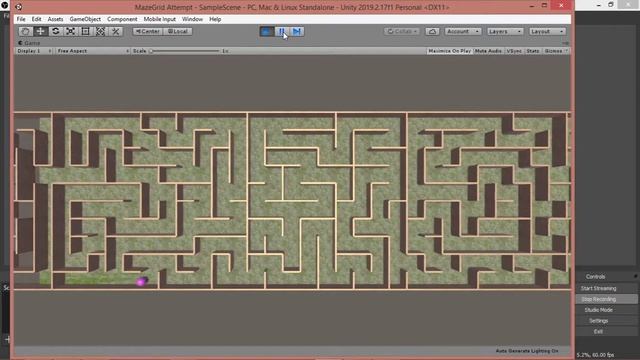Open the Help menu
Viewport: 640px width, 360px height.
pyautogui.click(x=215, y=19)
